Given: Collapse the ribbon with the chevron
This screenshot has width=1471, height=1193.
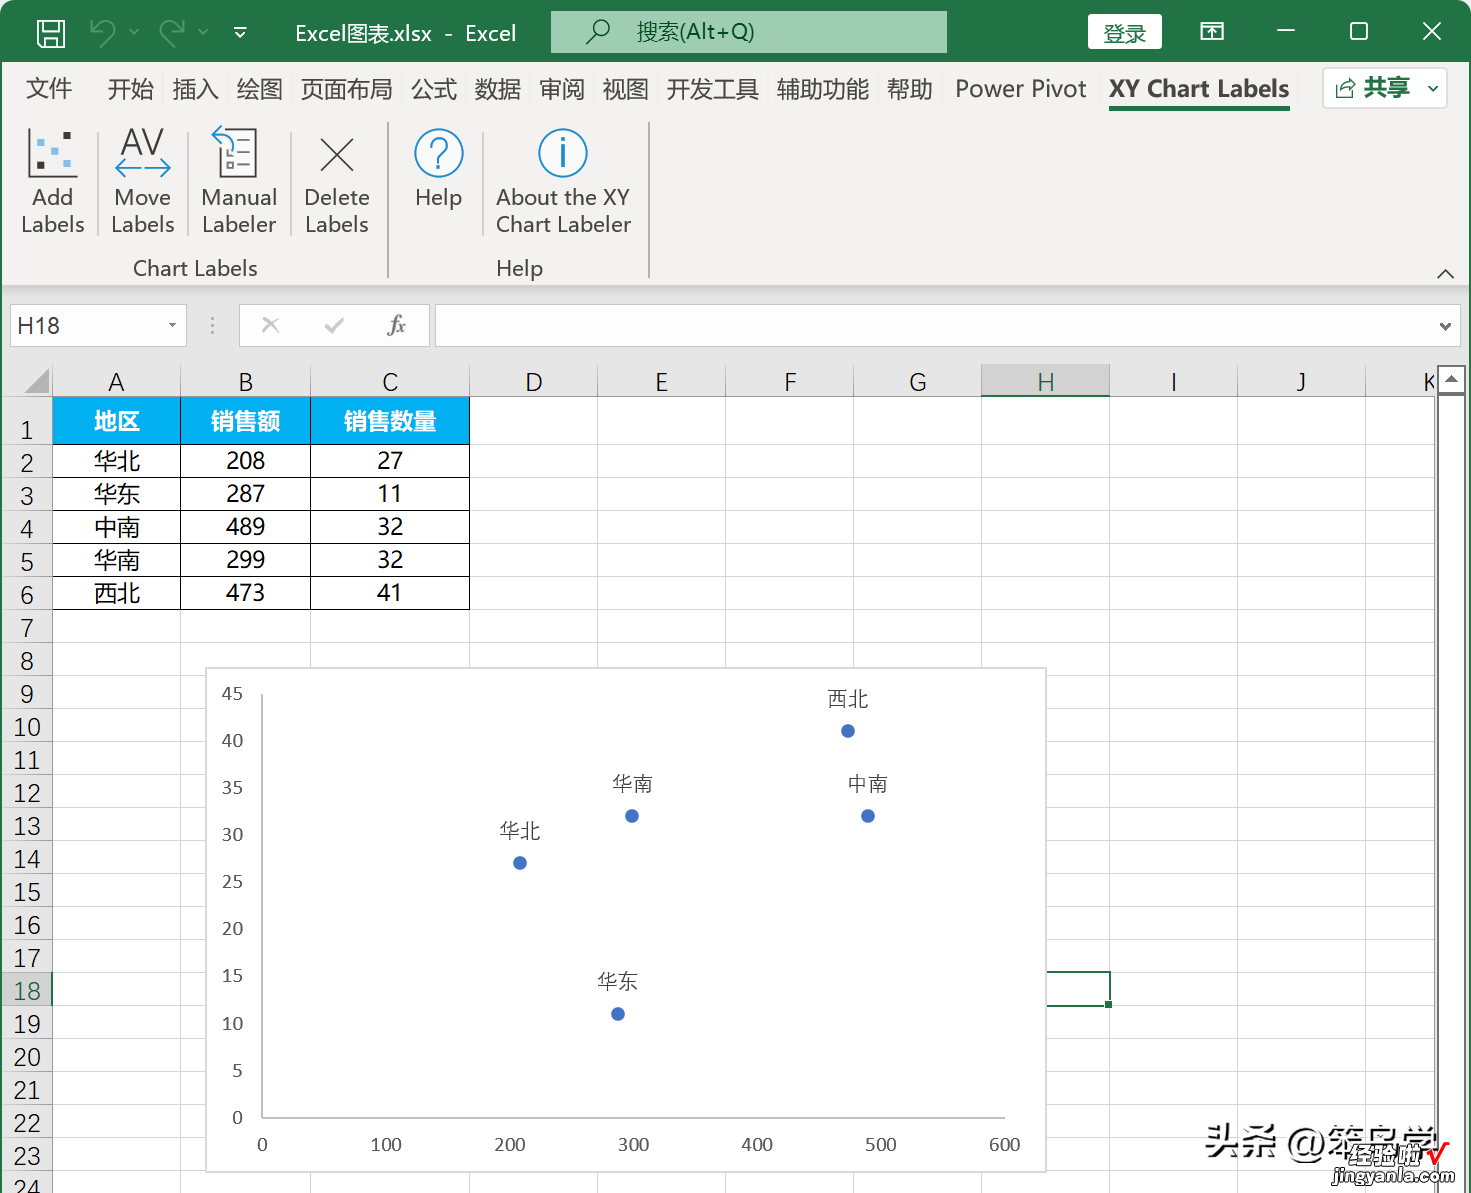Looking at the screenshot, I should point(1445,273).
